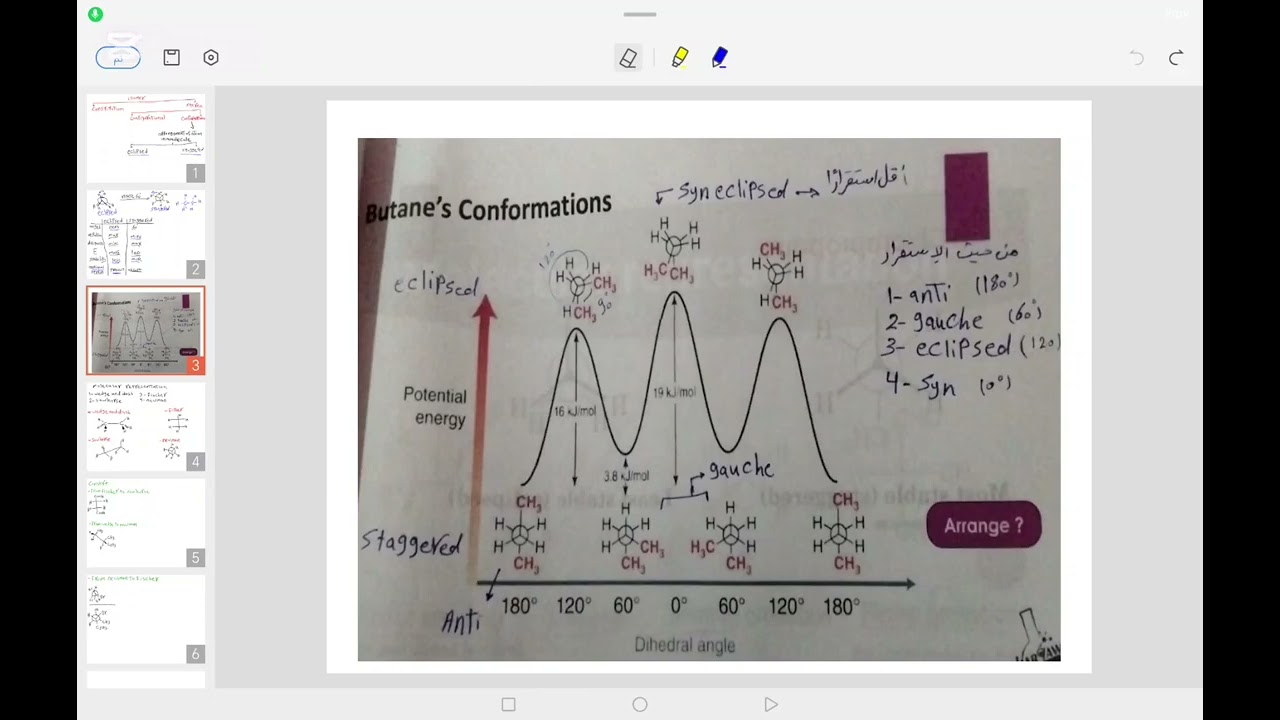The width and height of the screenshot is (1280, 720).
Task: Open page 1 thumbnail
Action: click(146, 138)
